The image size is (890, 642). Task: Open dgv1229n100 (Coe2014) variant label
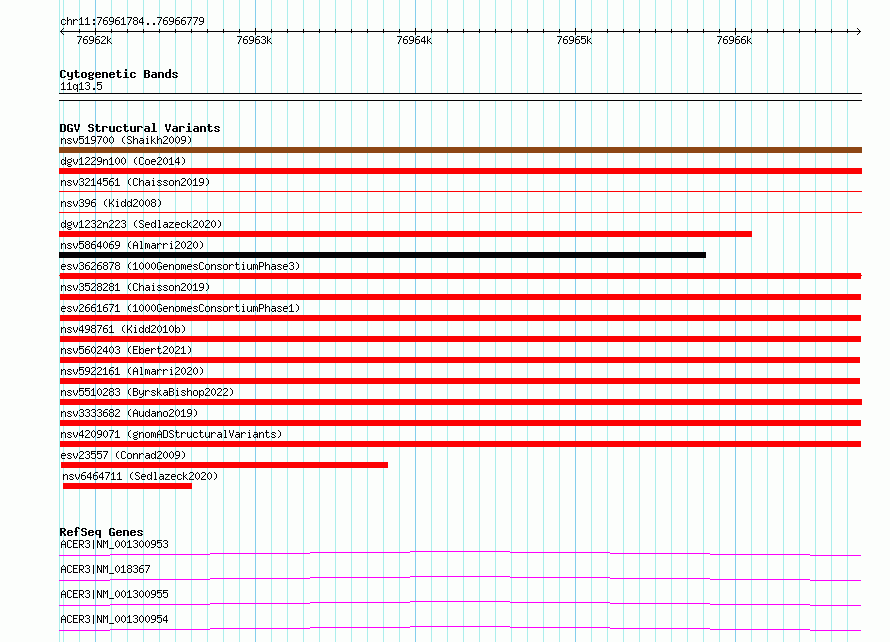point(123,161)
